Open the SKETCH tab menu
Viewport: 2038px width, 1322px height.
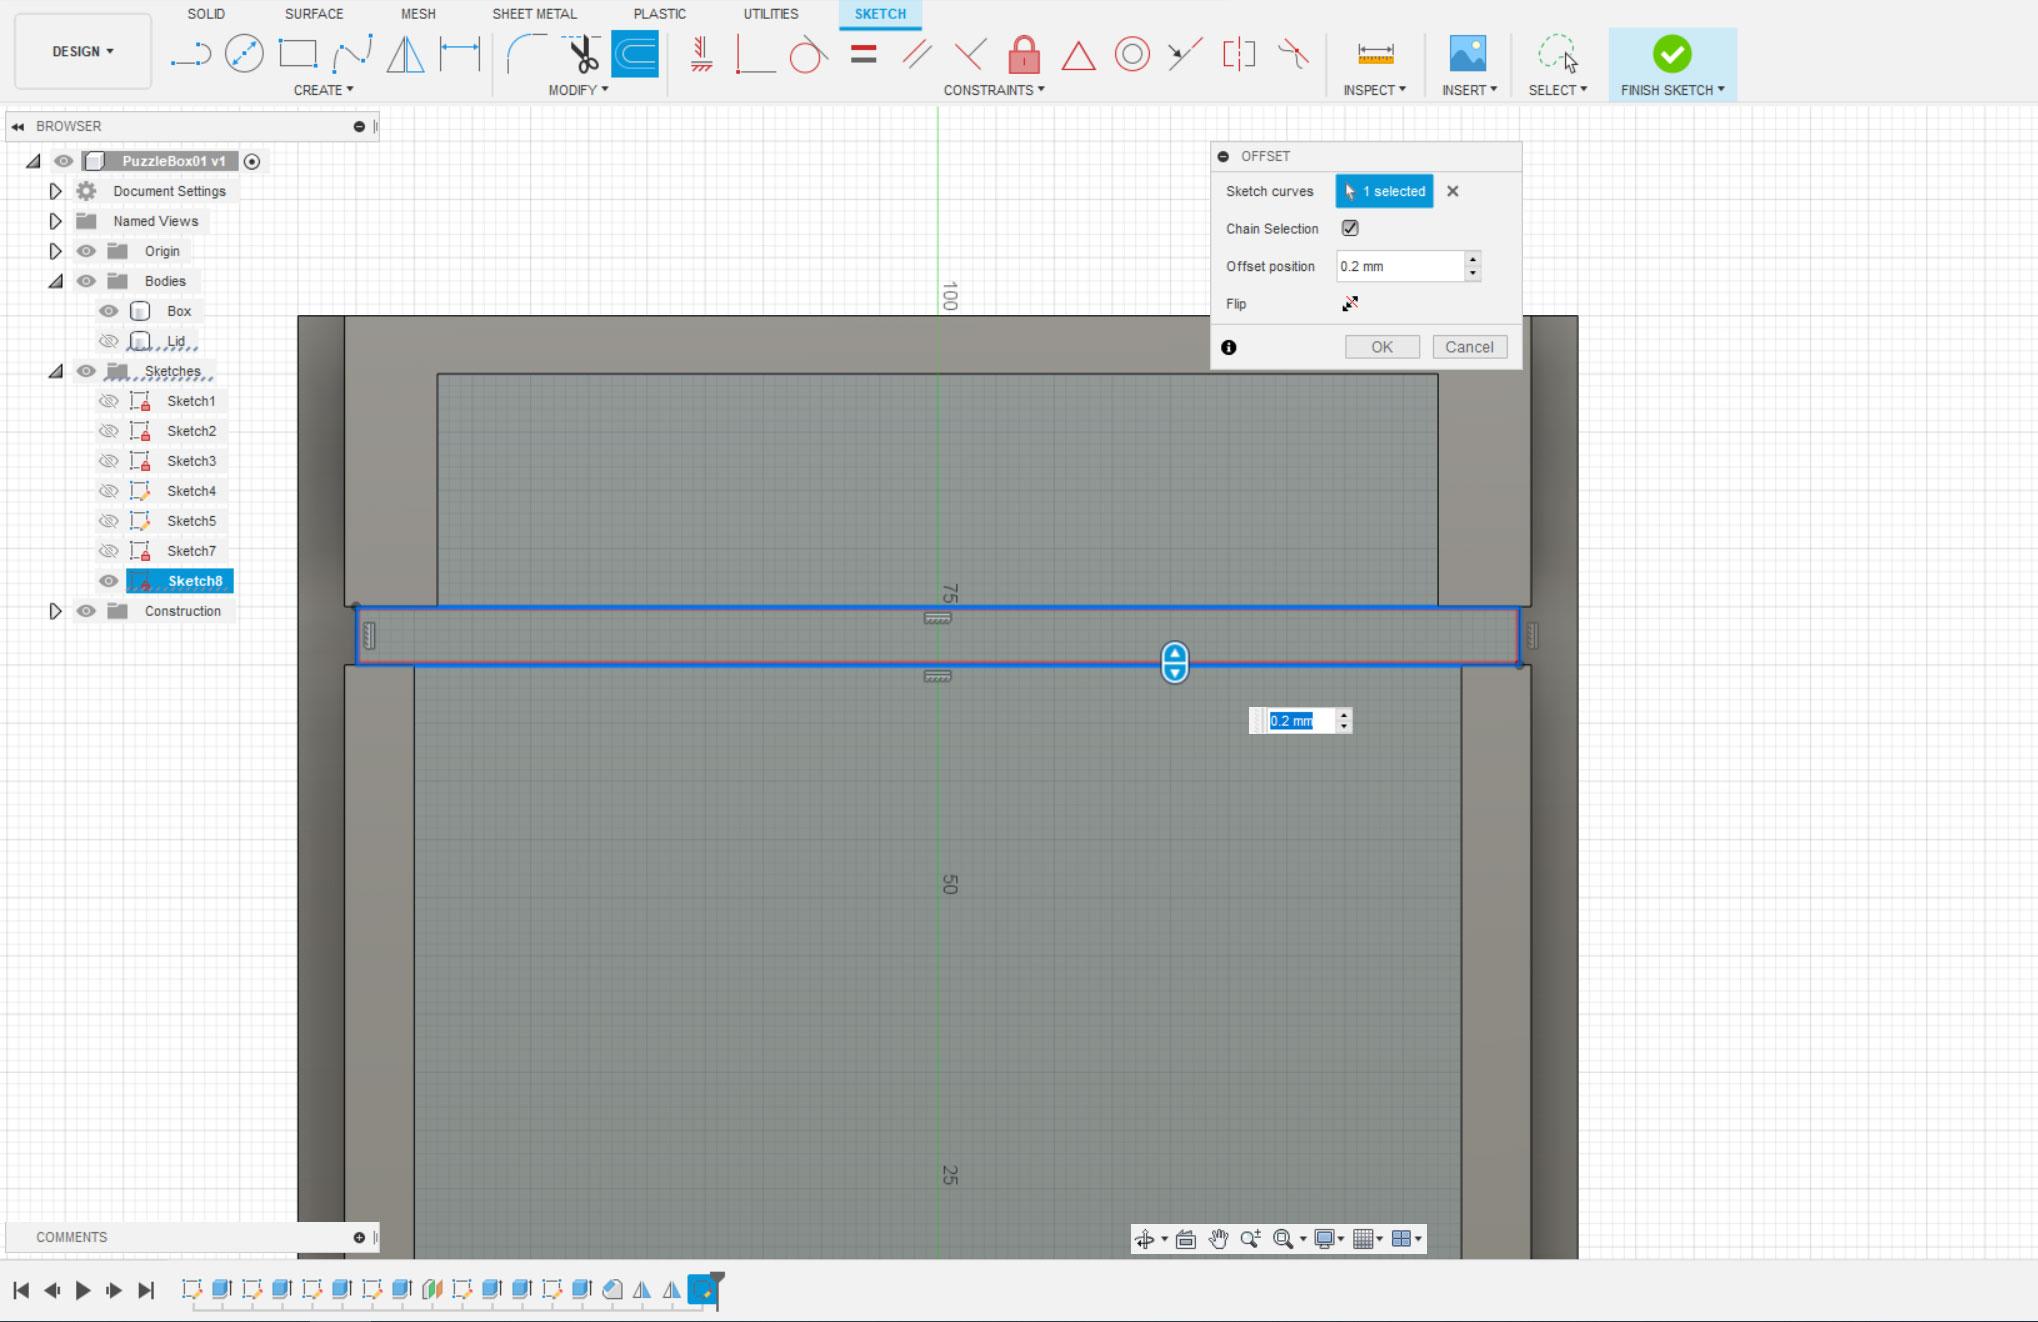pyautogui.click(x=879, y=13)
